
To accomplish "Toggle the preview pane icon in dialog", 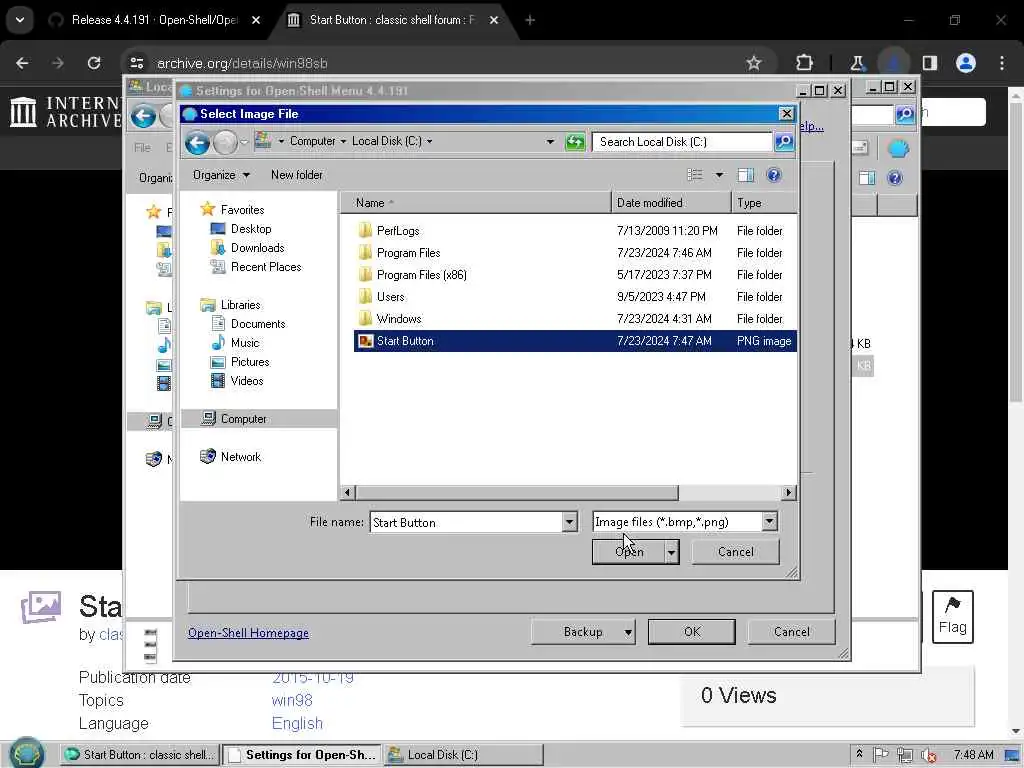I will (745, 175).
